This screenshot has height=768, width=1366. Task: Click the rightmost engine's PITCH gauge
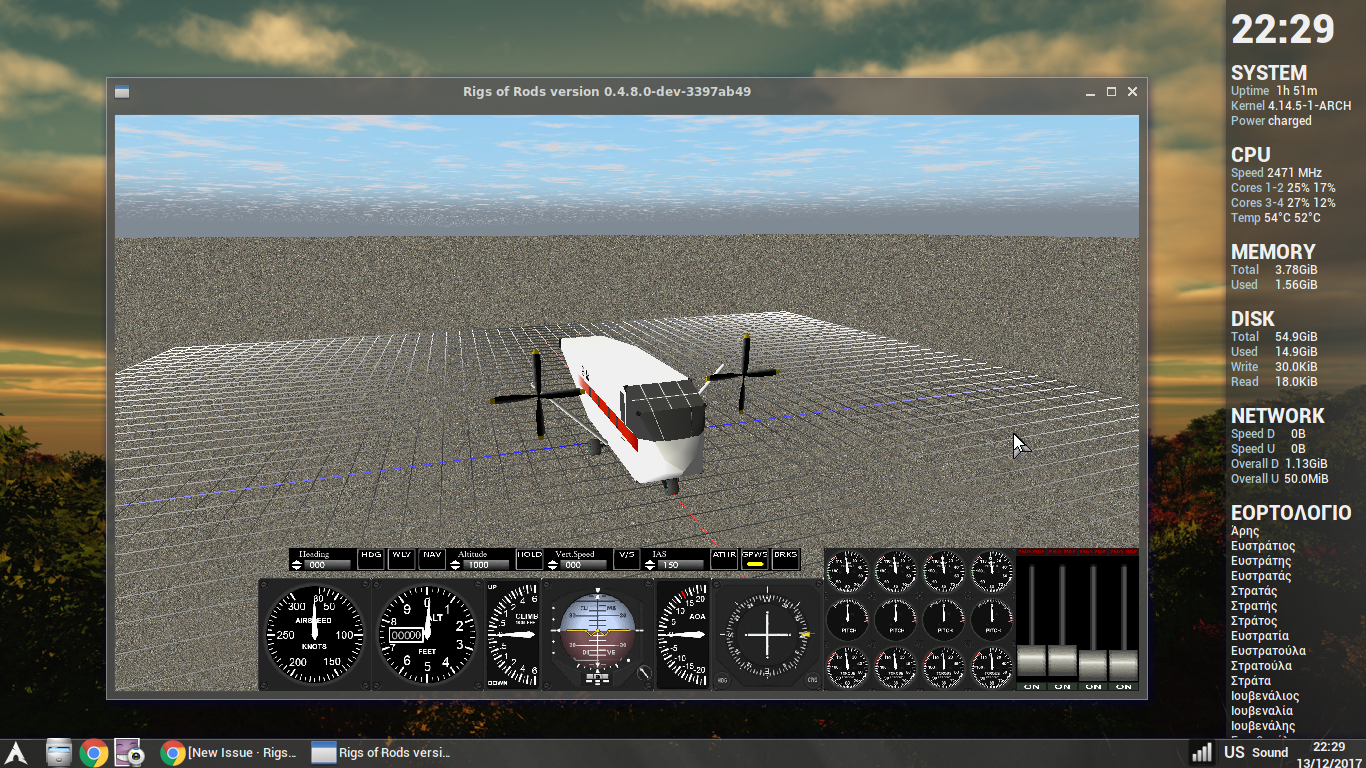(992, 619)
